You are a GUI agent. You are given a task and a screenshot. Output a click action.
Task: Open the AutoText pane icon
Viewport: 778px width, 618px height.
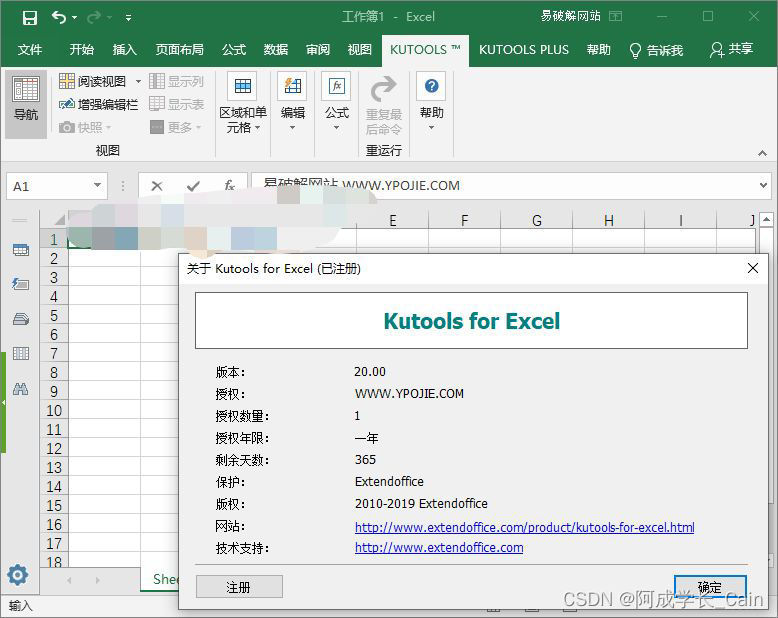coord(21,284)
